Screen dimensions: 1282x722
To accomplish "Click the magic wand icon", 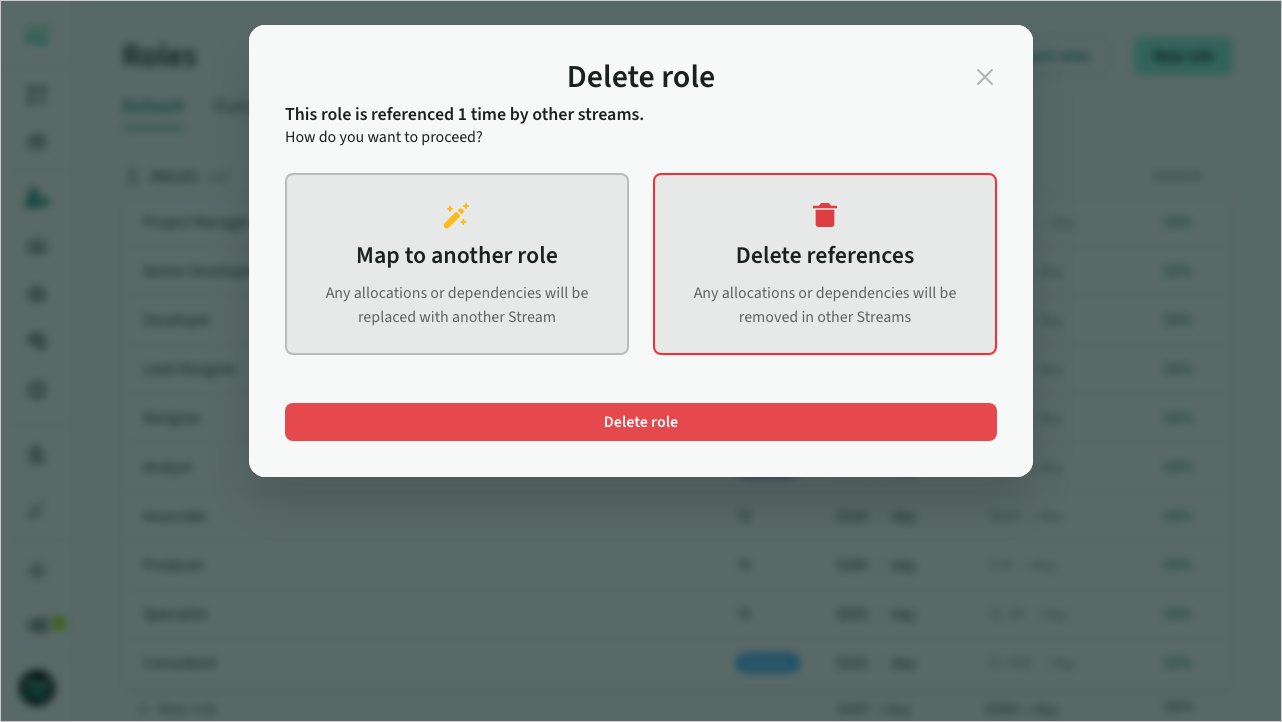I will pos(457,215).
